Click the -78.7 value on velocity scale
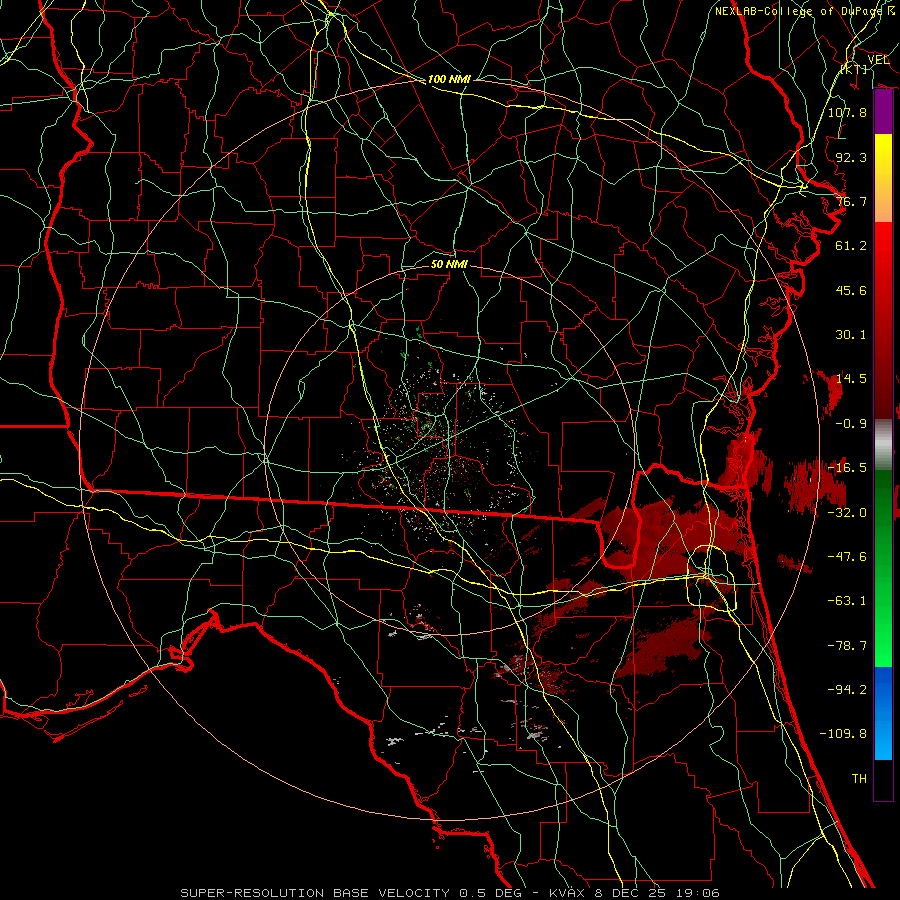The height and width of the screenshot is (900, 900). tap(847, 646)
